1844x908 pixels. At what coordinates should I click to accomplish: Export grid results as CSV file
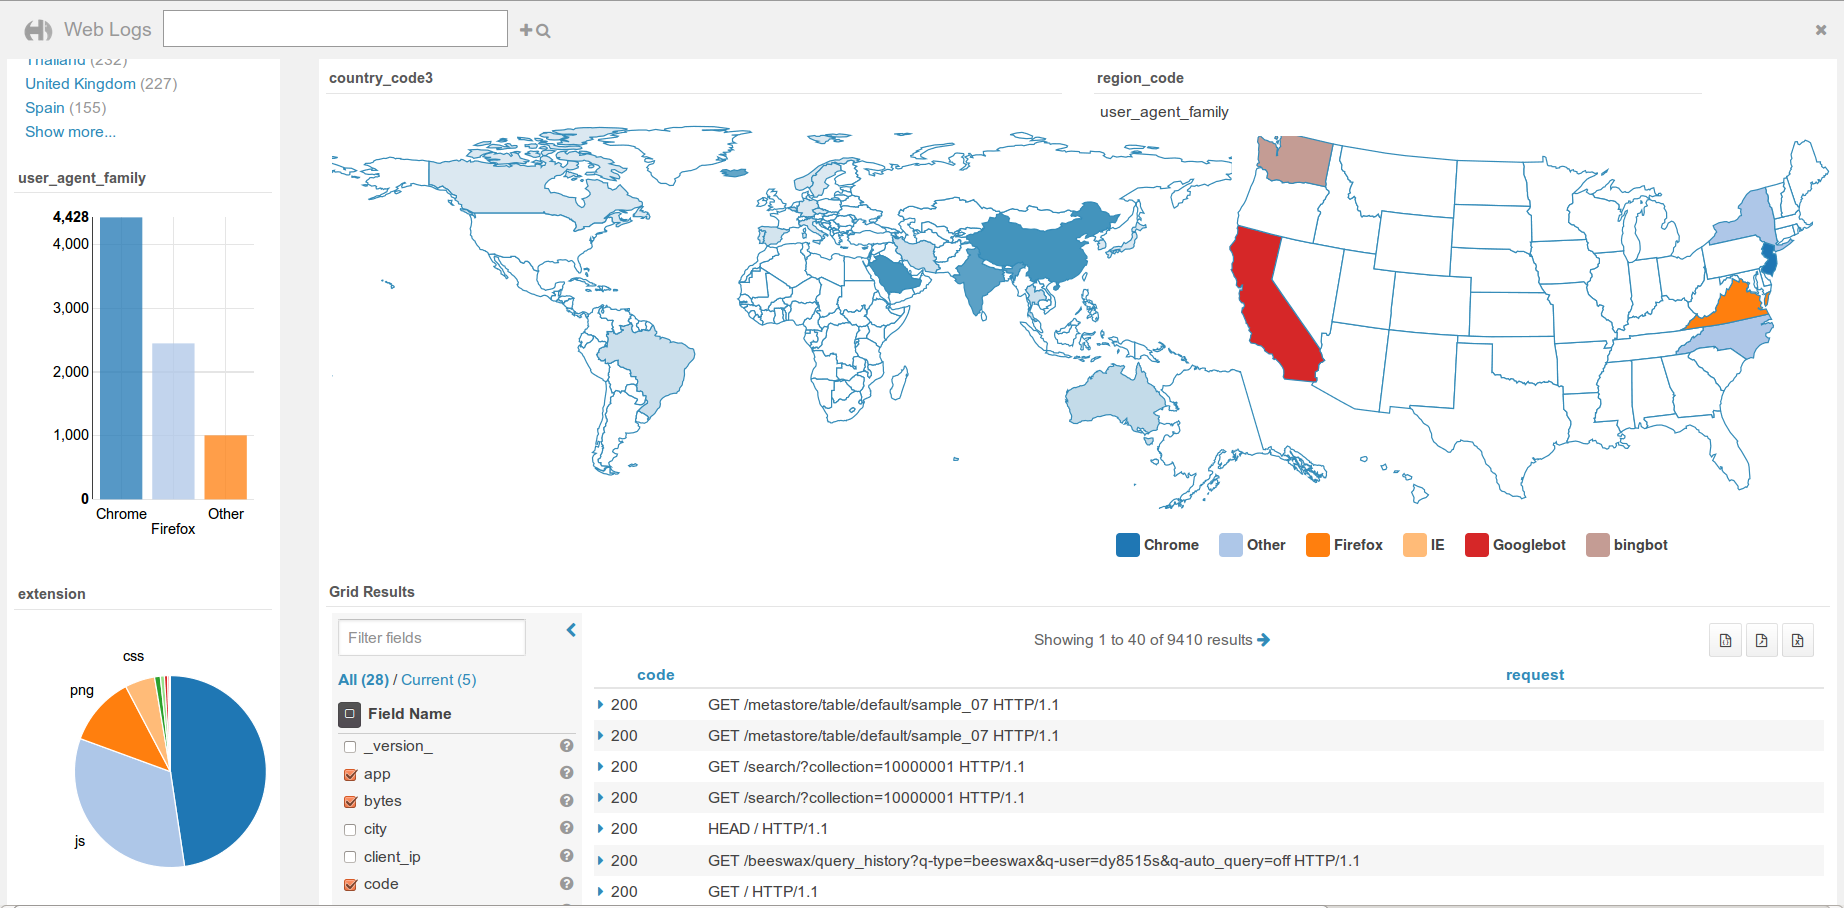[x=1761, y=640]
